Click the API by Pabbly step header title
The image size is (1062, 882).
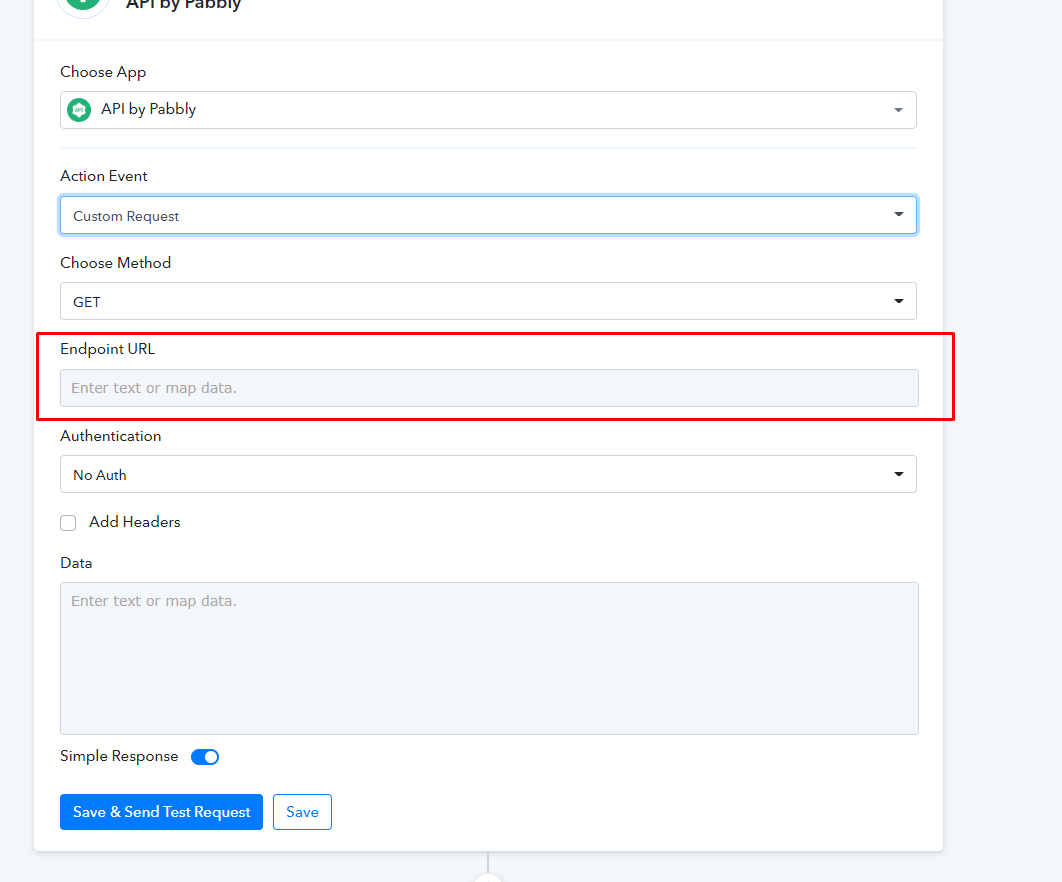[184, 5]
